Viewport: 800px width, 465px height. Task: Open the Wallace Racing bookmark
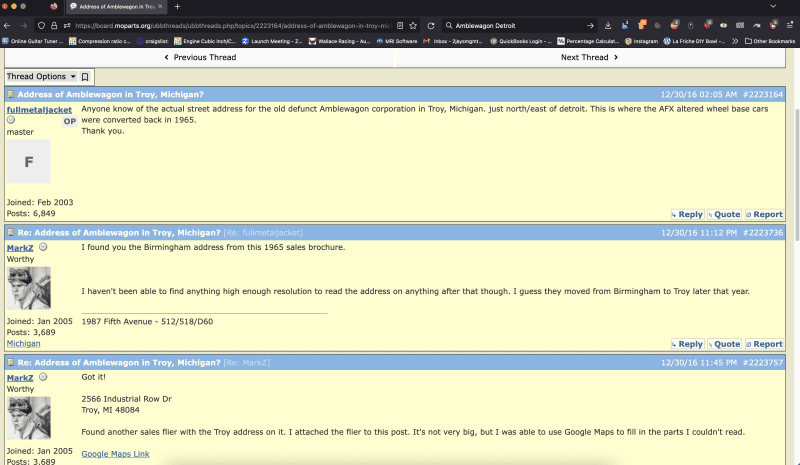339,41
